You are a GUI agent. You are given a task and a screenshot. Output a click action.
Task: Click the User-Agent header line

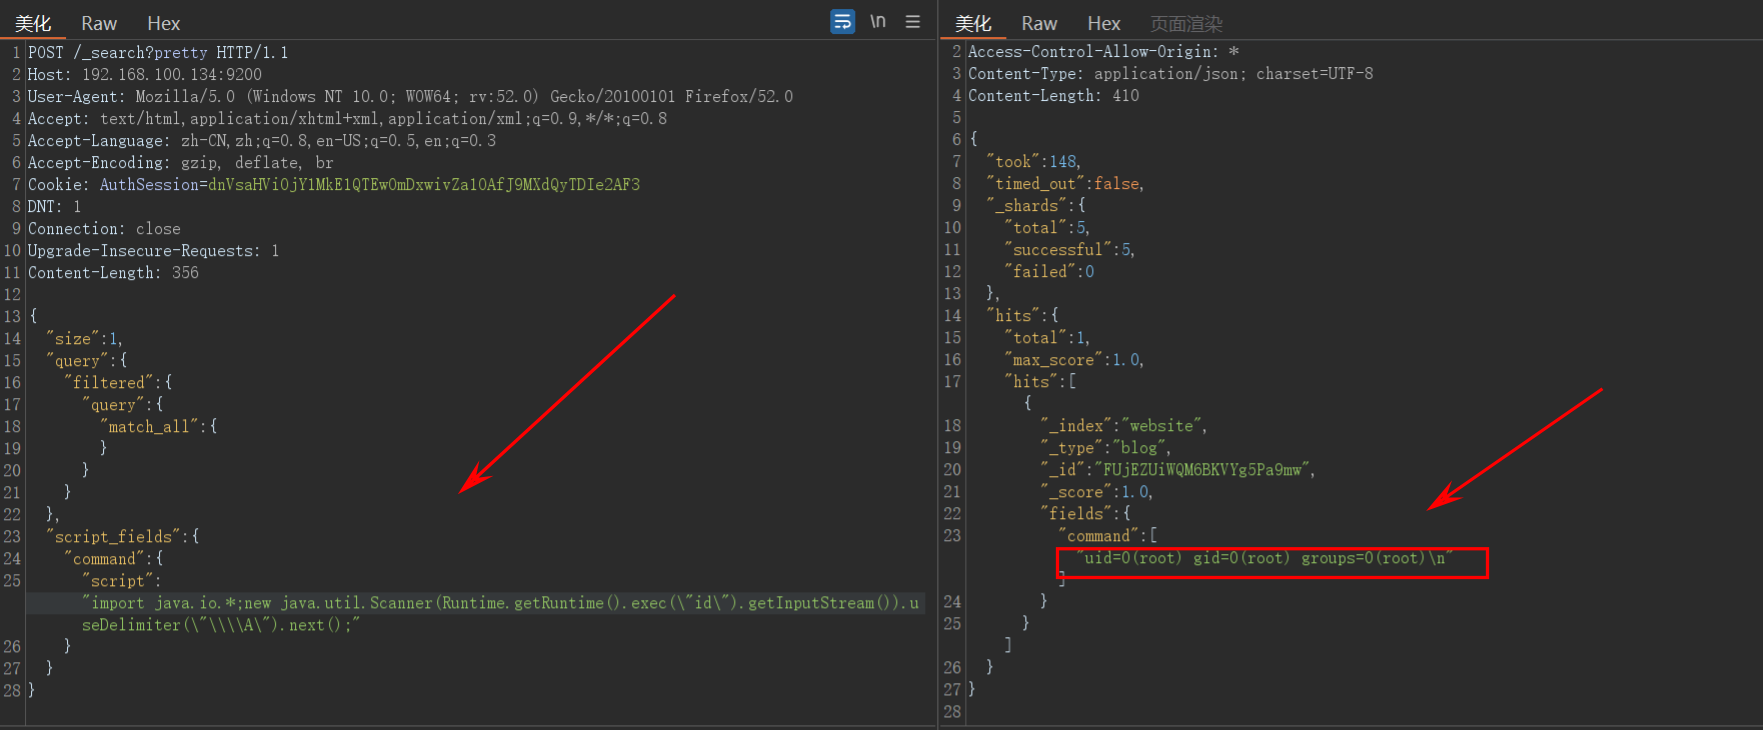point(410,96)
